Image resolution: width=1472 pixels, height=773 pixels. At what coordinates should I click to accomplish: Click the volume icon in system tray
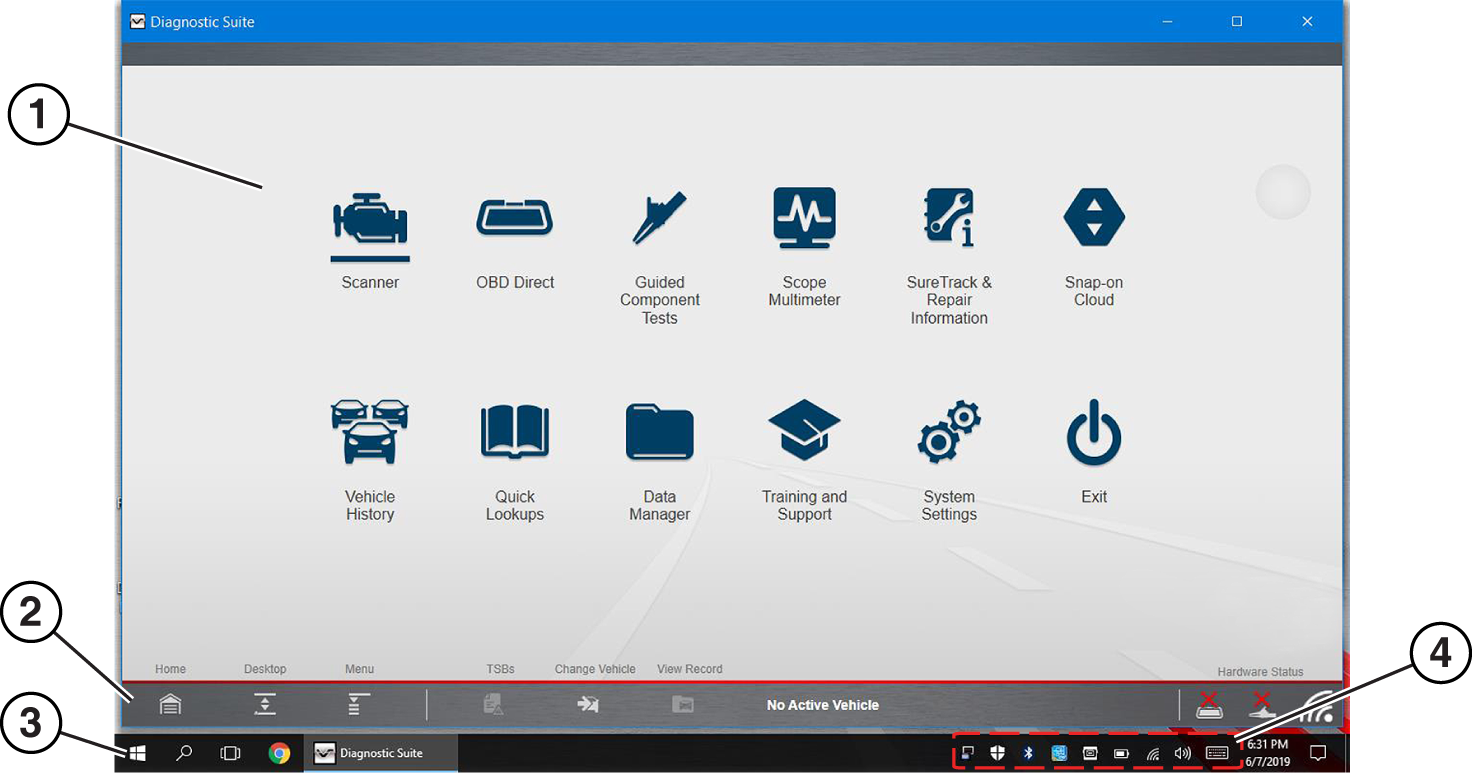(1183, 753)
